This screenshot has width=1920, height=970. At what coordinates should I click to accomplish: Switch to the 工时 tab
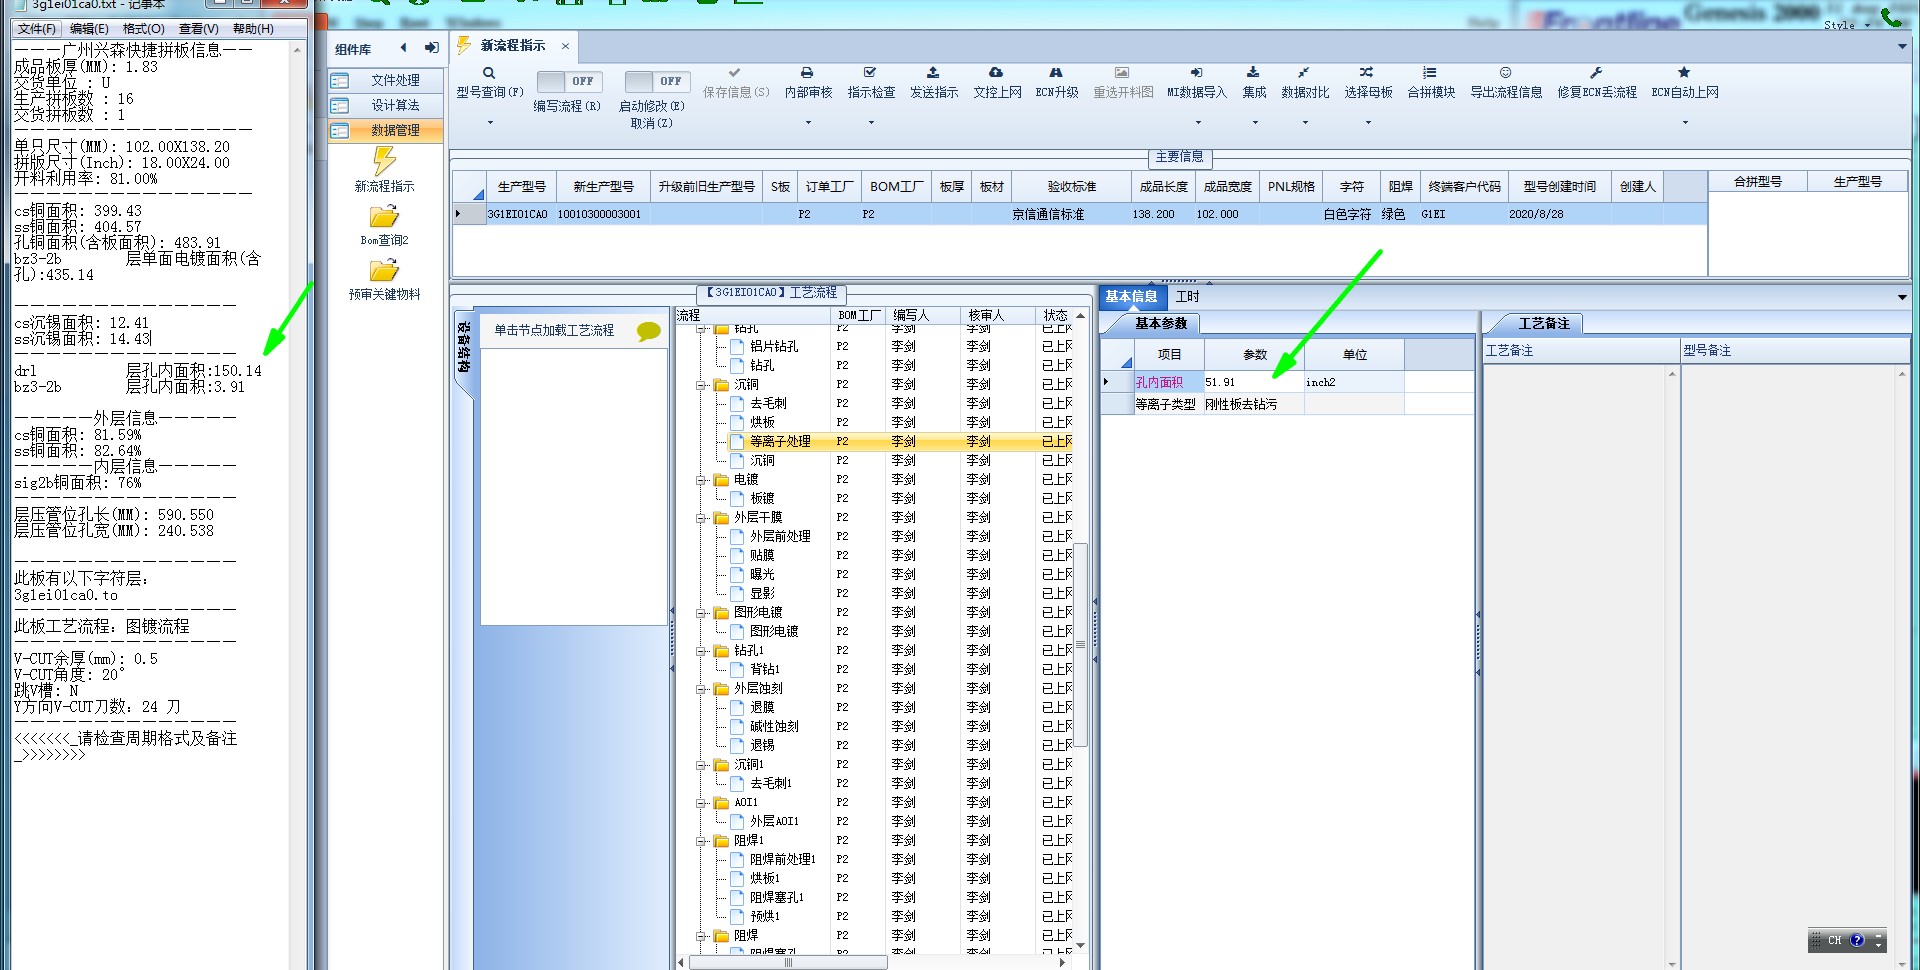(x=1188, y=297)
